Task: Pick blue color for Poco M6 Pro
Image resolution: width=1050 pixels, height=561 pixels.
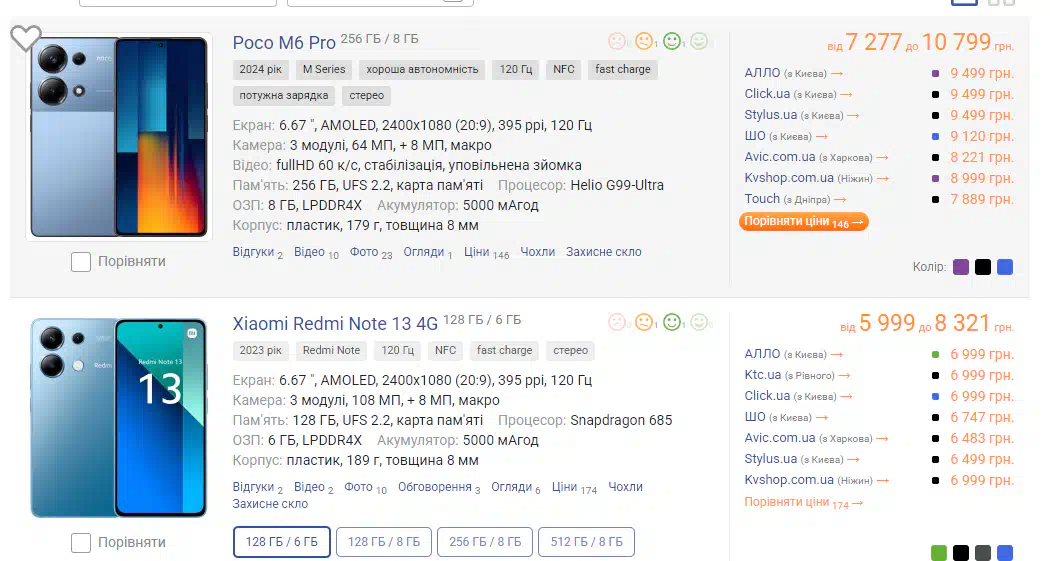Action: click(x=1005, y=267)
